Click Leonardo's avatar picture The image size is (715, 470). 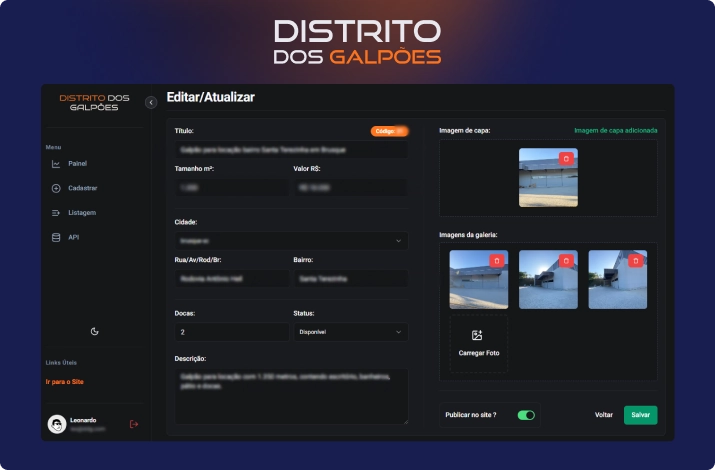[57, 424]
